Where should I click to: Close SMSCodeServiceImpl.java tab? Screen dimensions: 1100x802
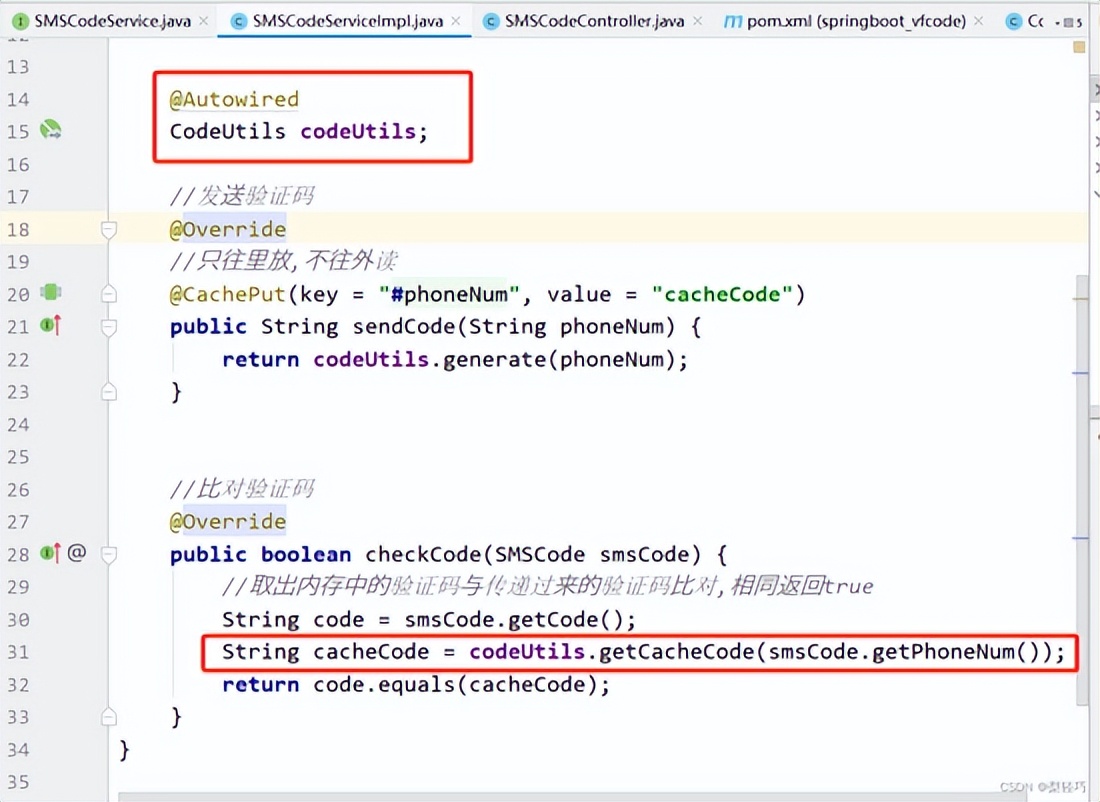point(456,21)
